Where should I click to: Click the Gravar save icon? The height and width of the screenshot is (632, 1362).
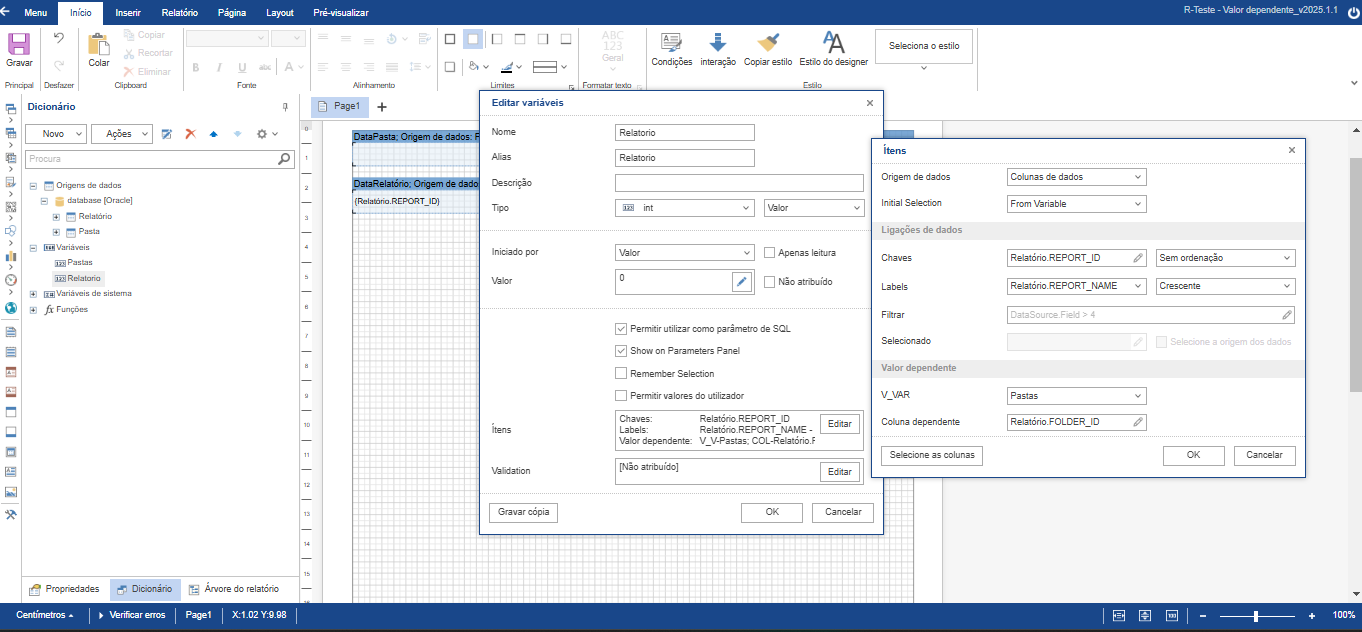tap(19, 44)
